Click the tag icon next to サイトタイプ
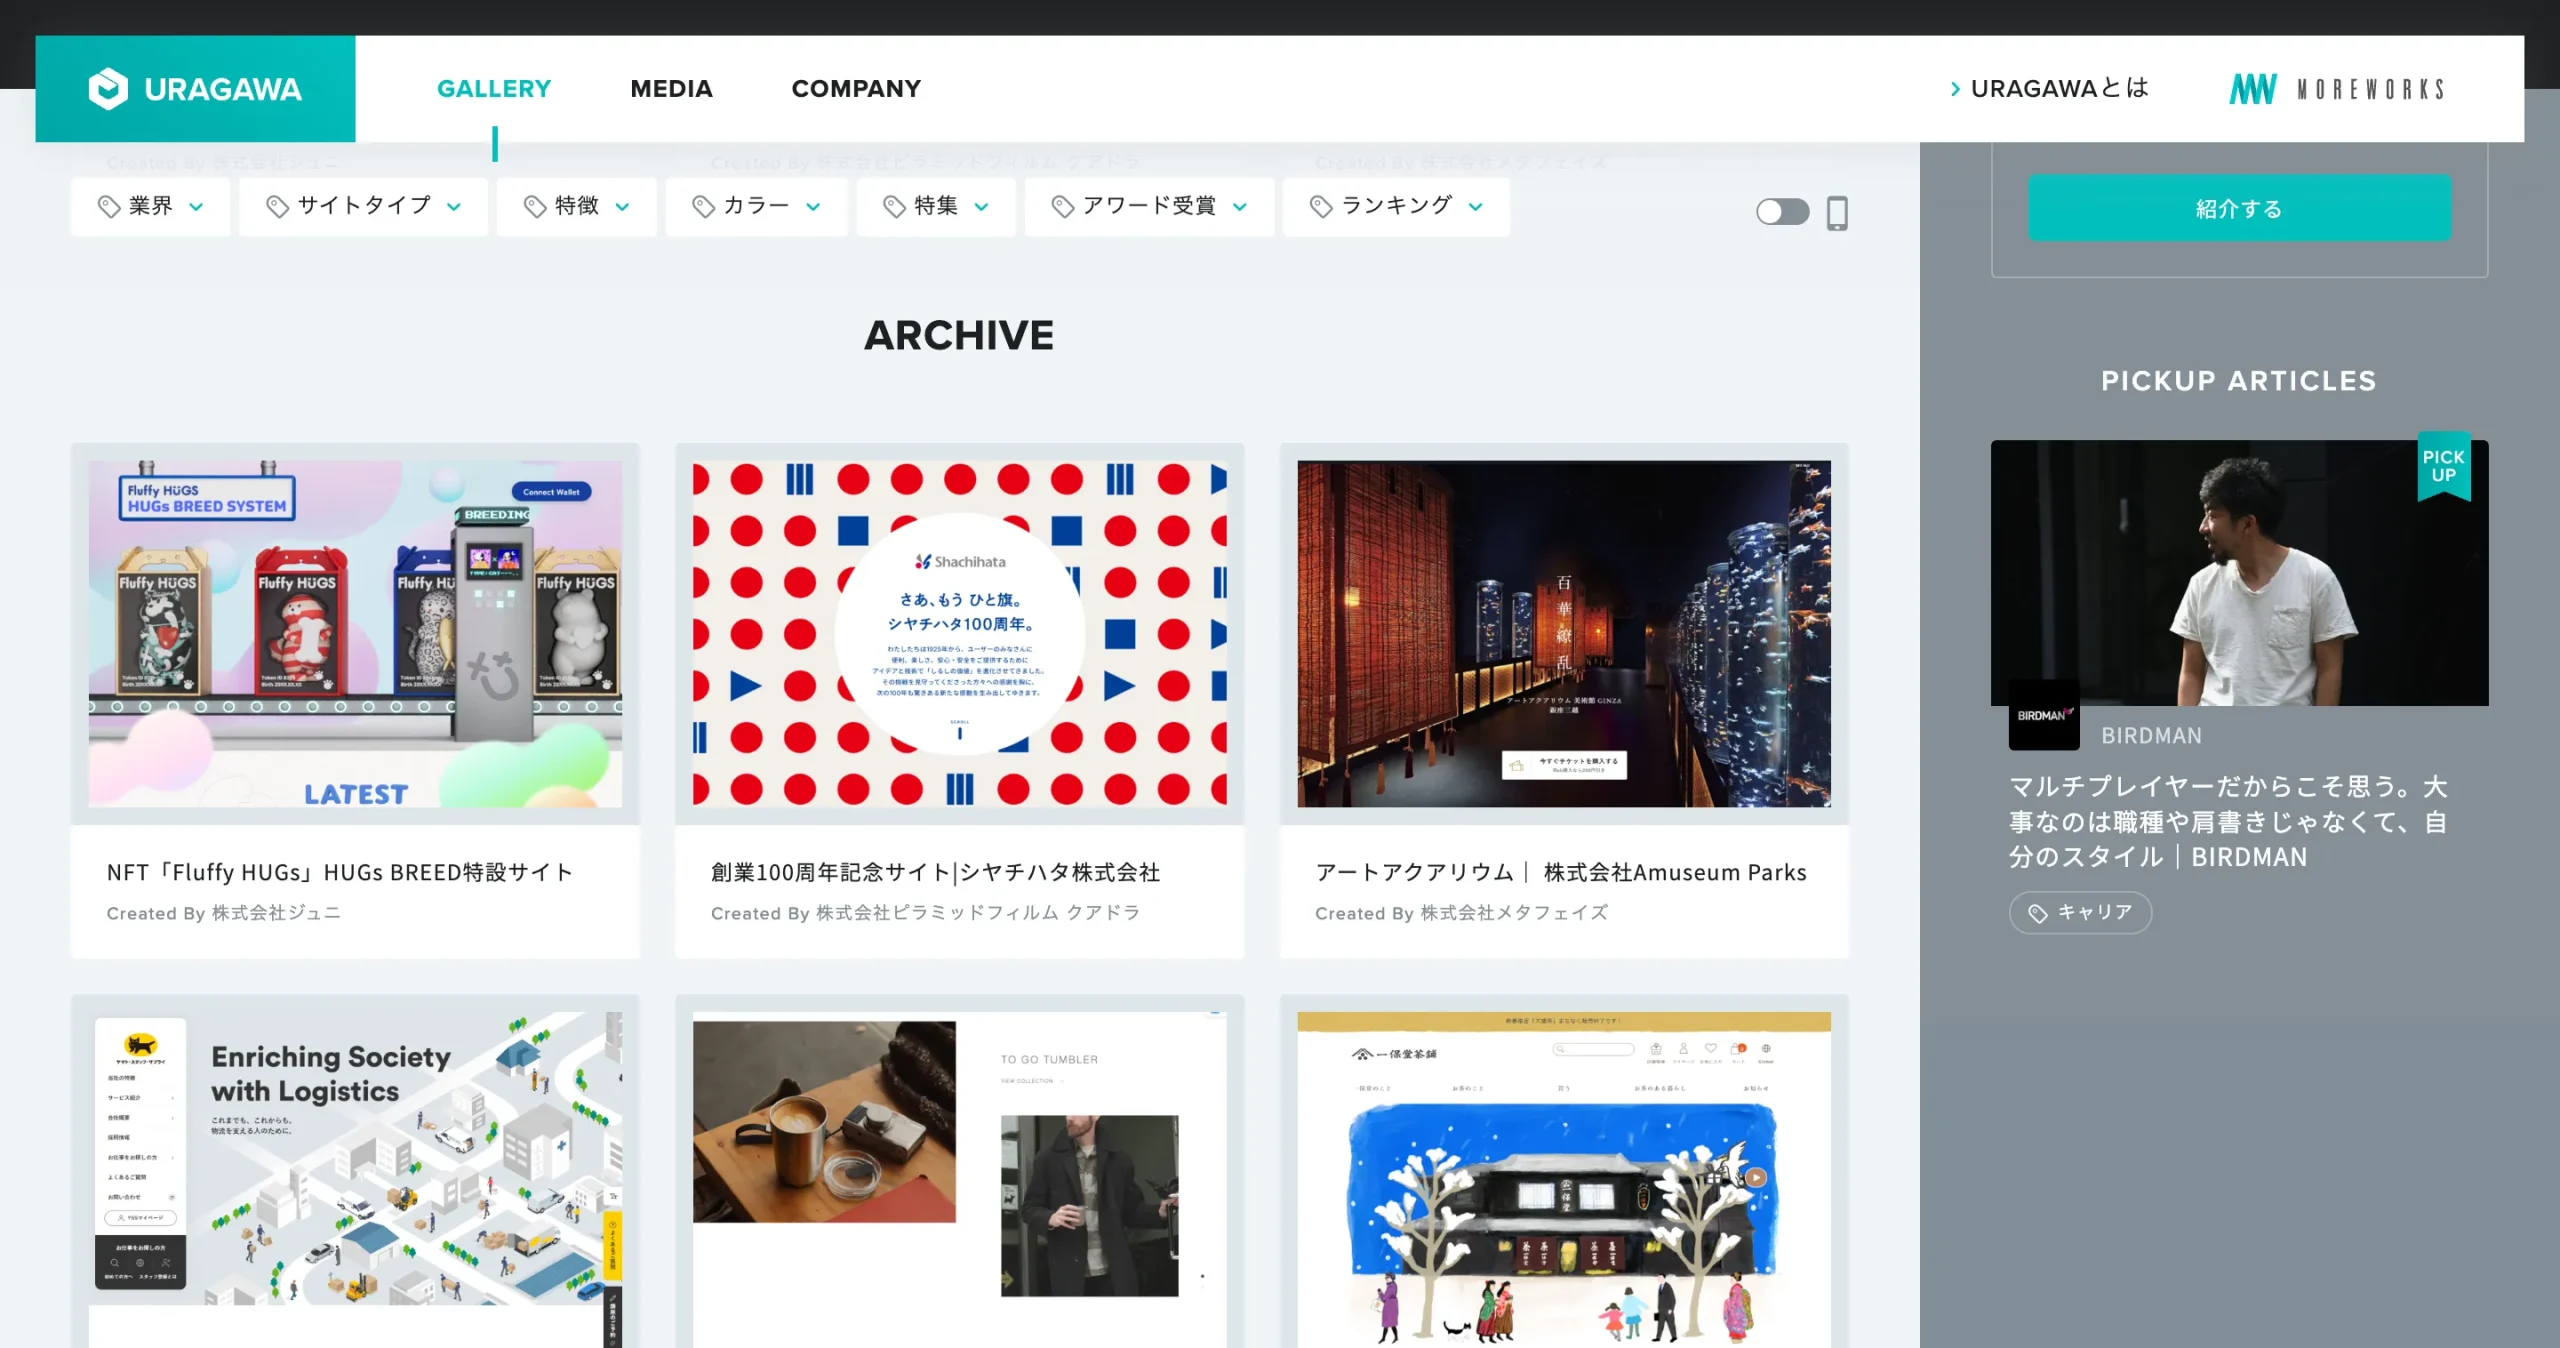Image resolution: width=2560 pixels, height=1348 pixels. [277, 206]
